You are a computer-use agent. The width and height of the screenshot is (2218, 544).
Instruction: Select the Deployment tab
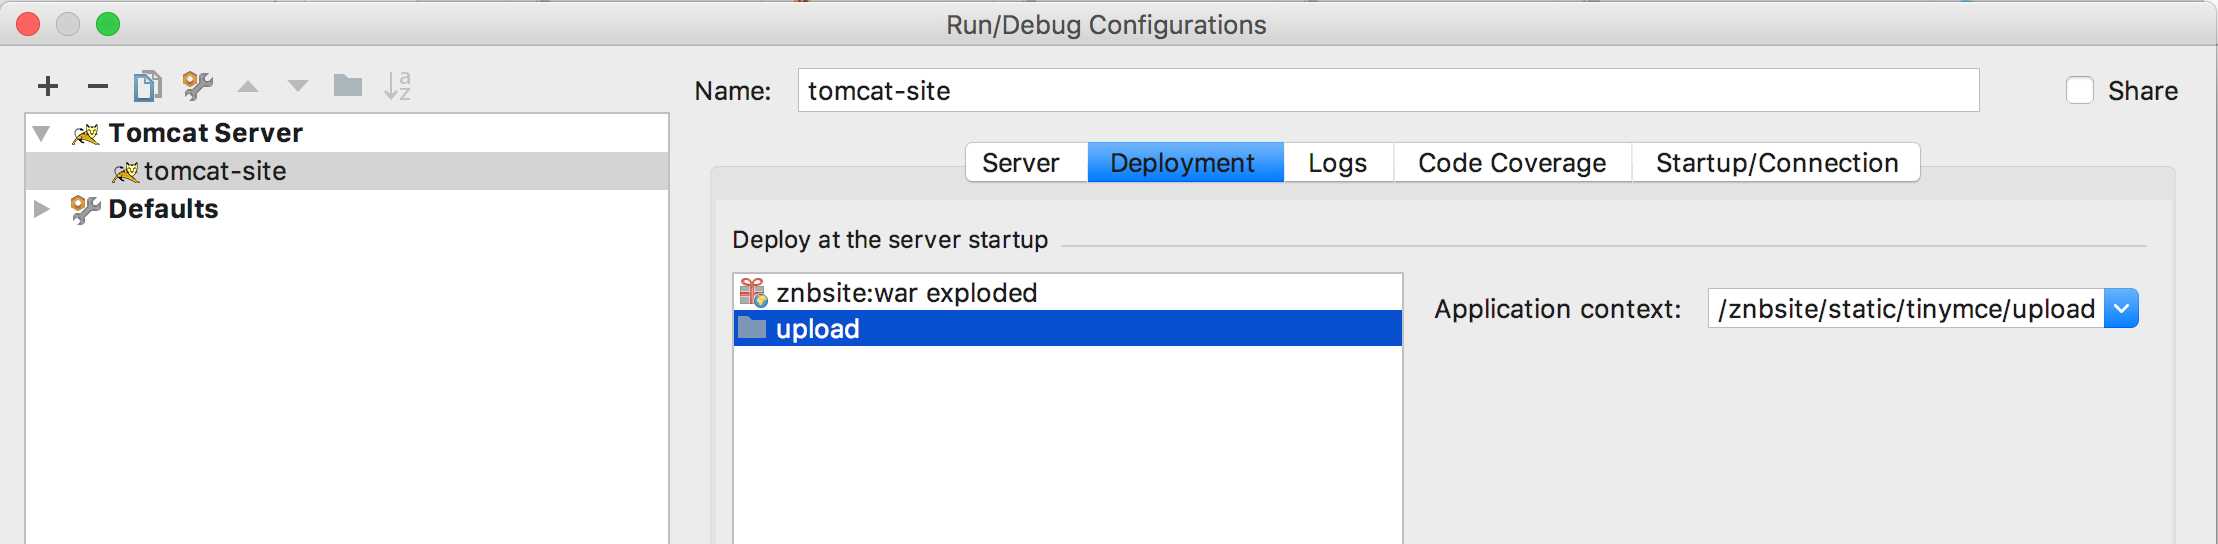[x=1185, y=163]
